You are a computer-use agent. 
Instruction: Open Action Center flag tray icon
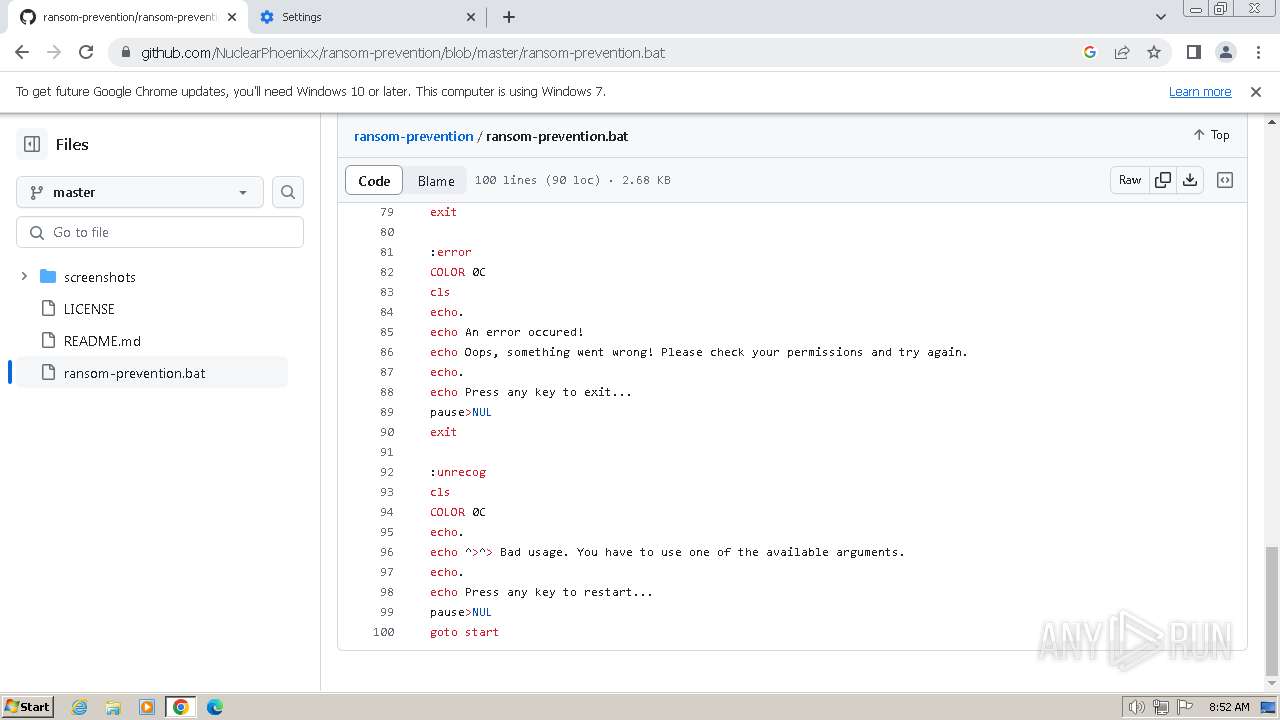click(1185, 707)
